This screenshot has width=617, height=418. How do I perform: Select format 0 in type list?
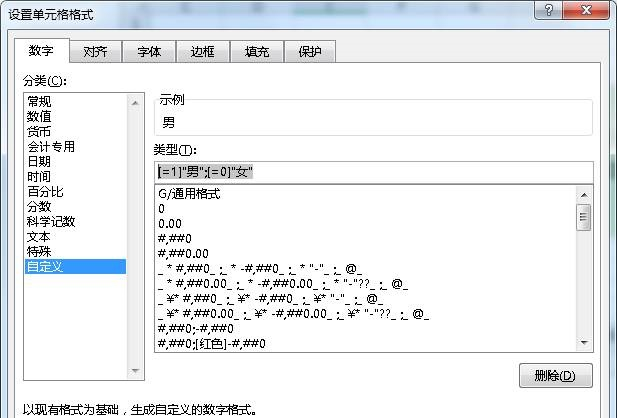click(365, 209)
